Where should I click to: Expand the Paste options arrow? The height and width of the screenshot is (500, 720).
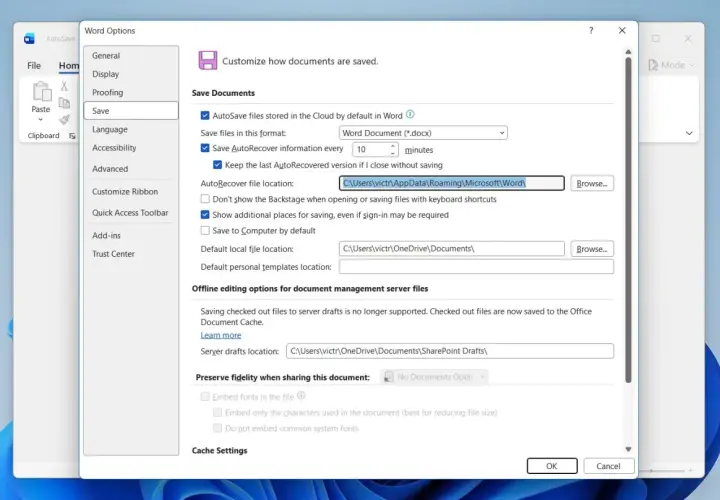(40, 120)
